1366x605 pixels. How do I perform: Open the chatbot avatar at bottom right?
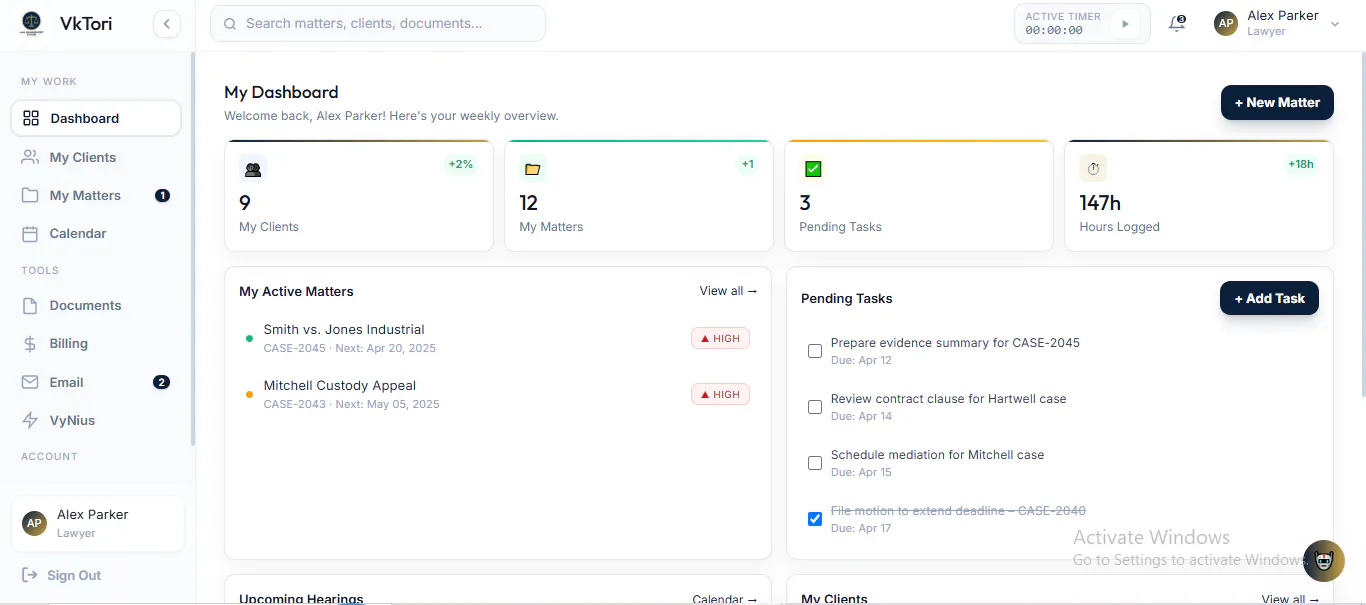1324,561
